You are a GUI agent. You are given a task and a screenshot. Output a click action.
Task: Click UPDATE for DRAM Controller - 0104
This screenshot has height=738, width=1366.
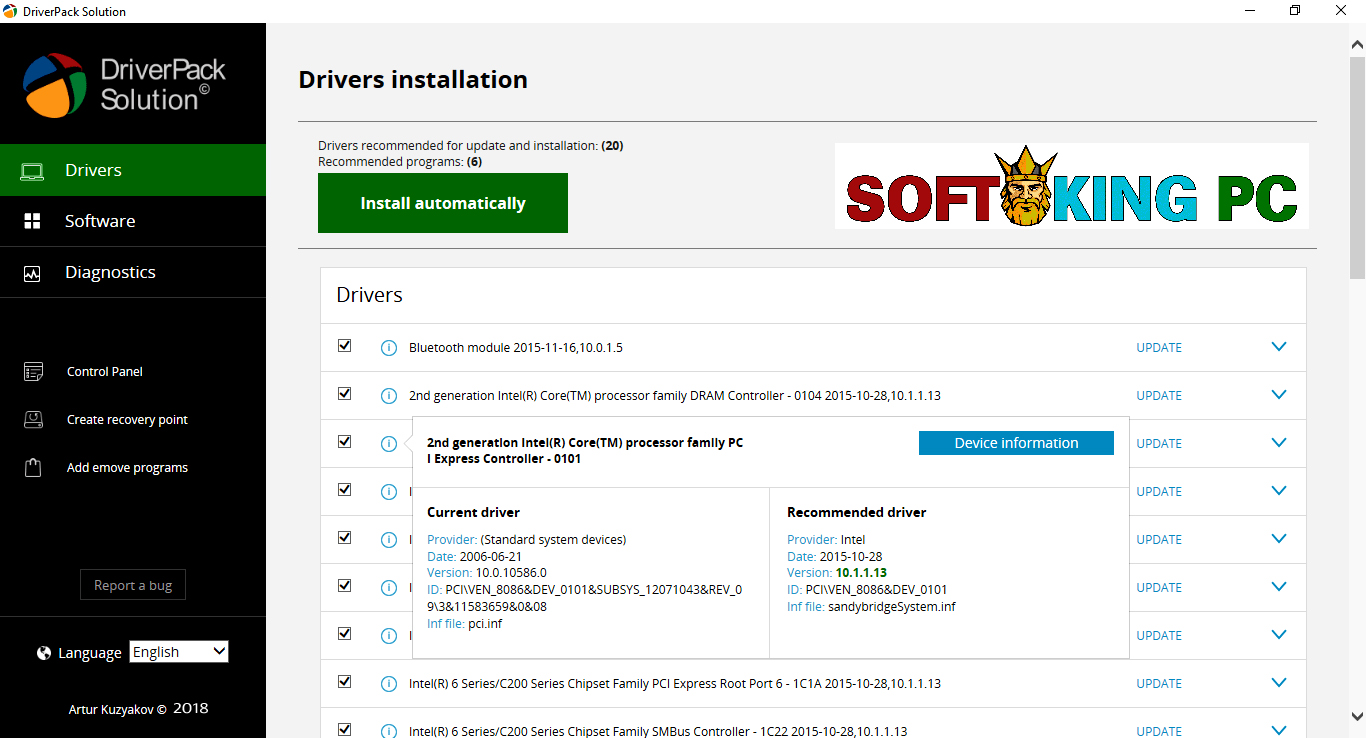tap(1159, 396)
